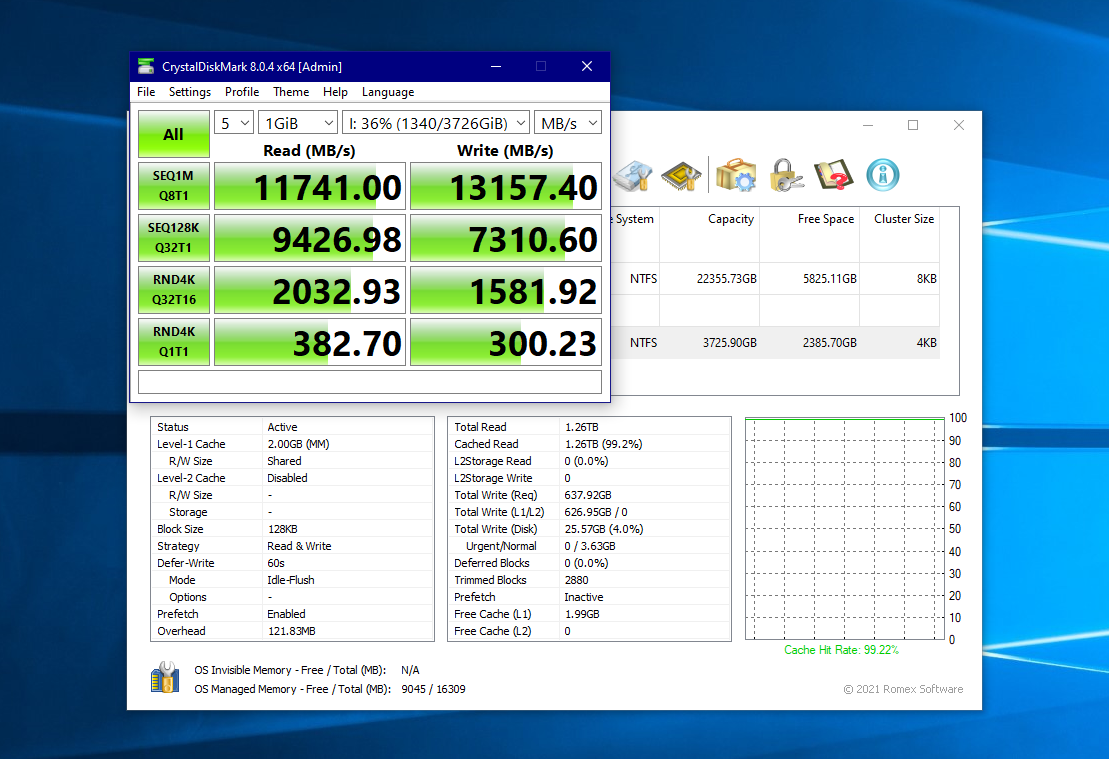Click the Total Write (Req) value 637.92GB

(588, 495)
